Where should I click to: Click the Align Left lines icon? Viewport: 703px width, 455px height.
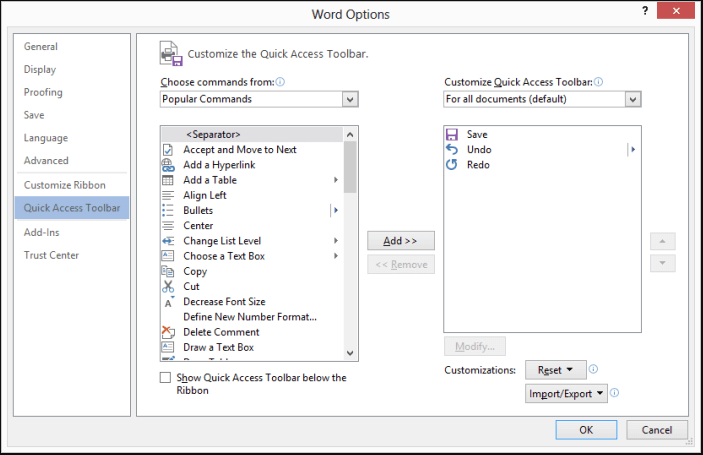[x=168, y=195]
